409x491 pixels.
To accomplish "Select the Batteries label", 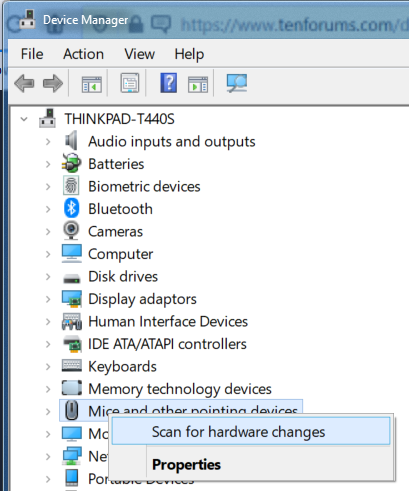I will pos(116,164).
